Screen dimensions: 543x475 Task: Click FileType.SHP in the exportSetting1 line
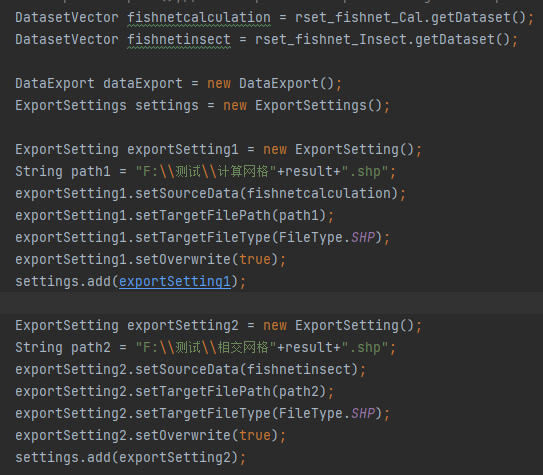click(327, 238)
